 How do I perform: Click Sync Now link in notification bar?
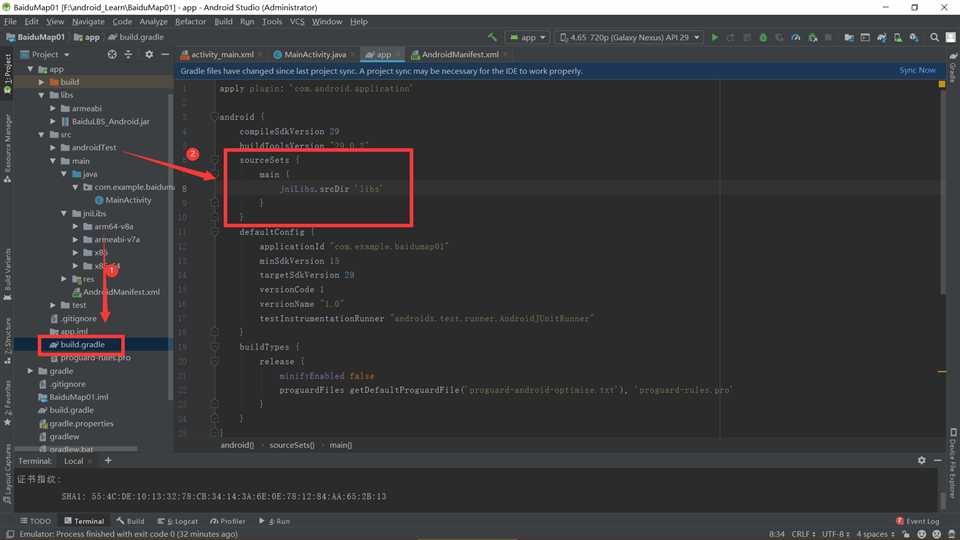pyautogui.click(x=917, y=70)
